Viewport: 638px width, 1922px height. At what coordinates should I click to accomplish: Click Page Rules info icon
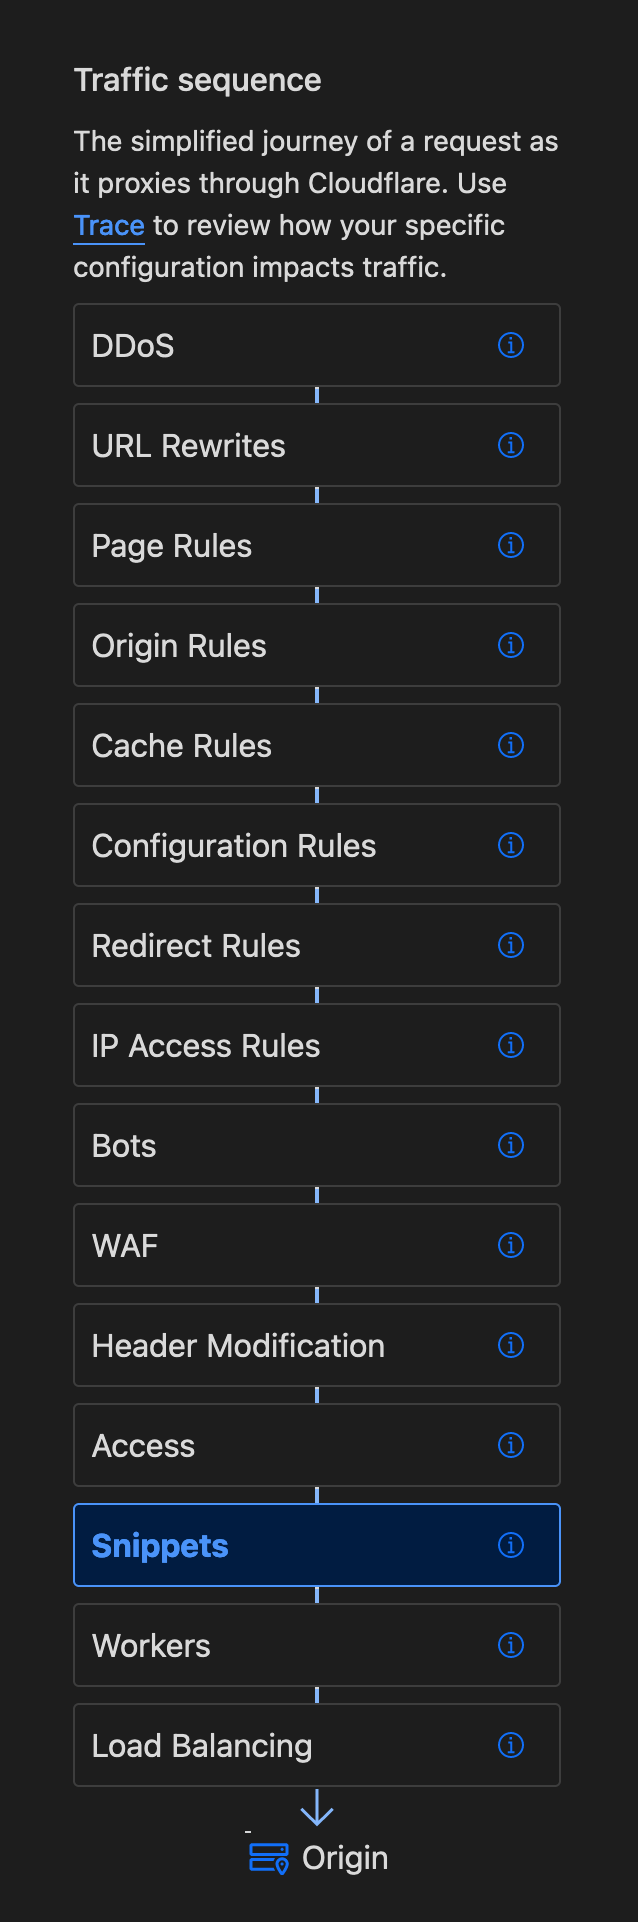pyautogui.click(x=511, y=545)
